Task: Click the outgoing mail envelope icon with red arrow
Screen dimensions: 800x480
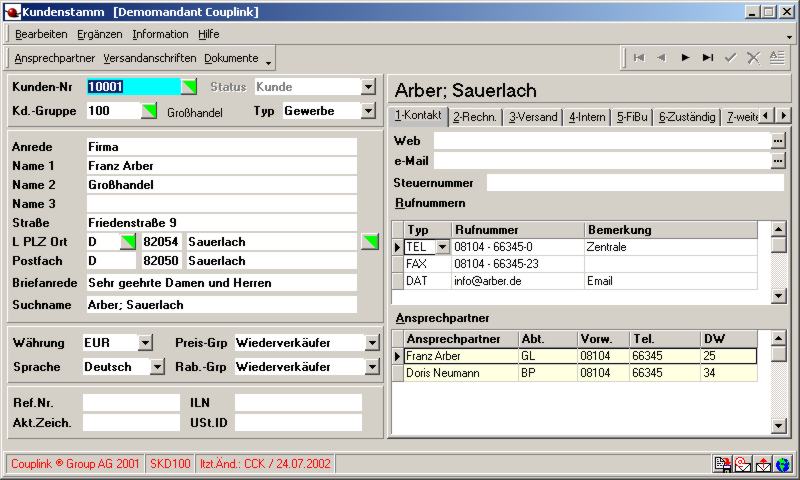Action: [x=763, y=464]
